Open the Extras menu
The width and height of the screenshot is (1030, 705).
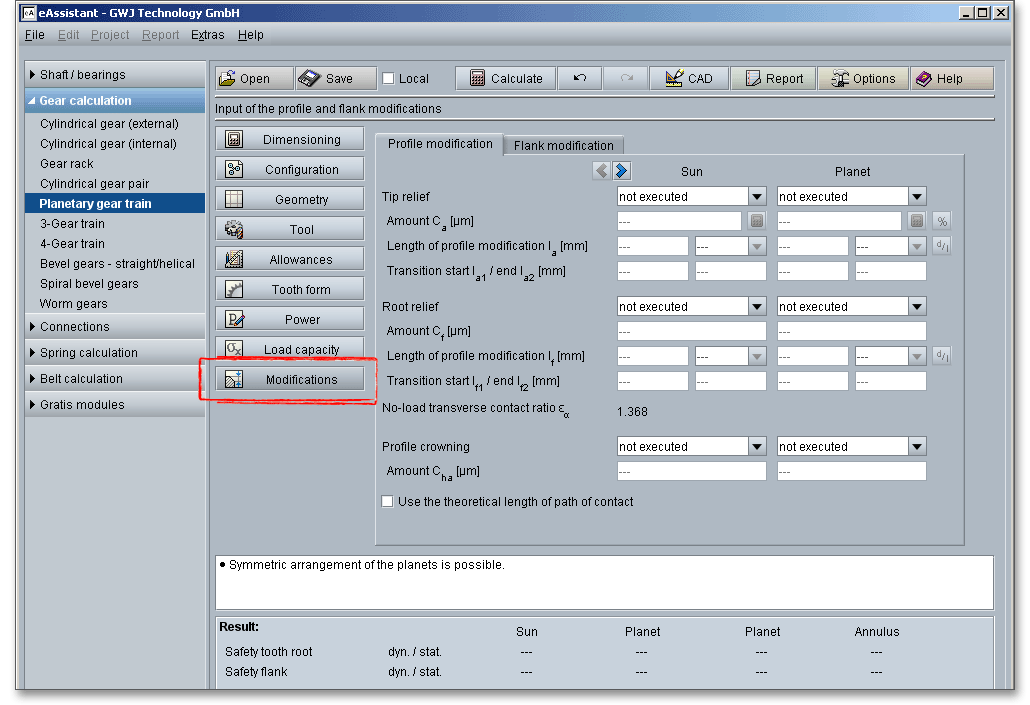(x=208, y=35)
